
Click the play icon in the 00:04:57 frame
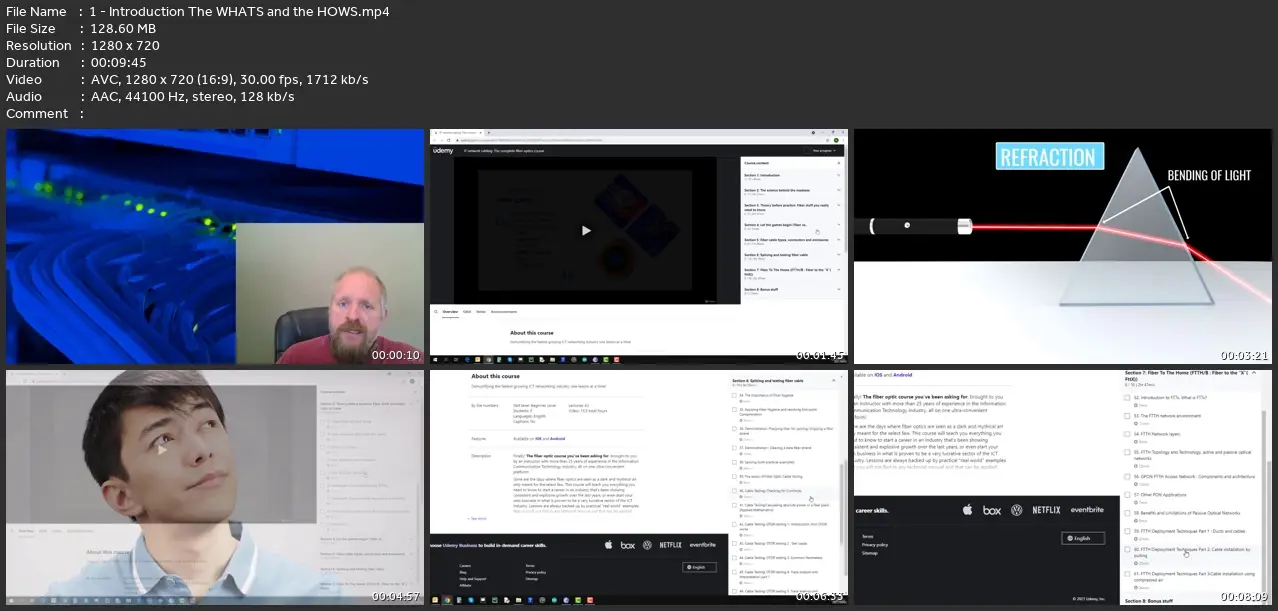click(x=161, y=449)
